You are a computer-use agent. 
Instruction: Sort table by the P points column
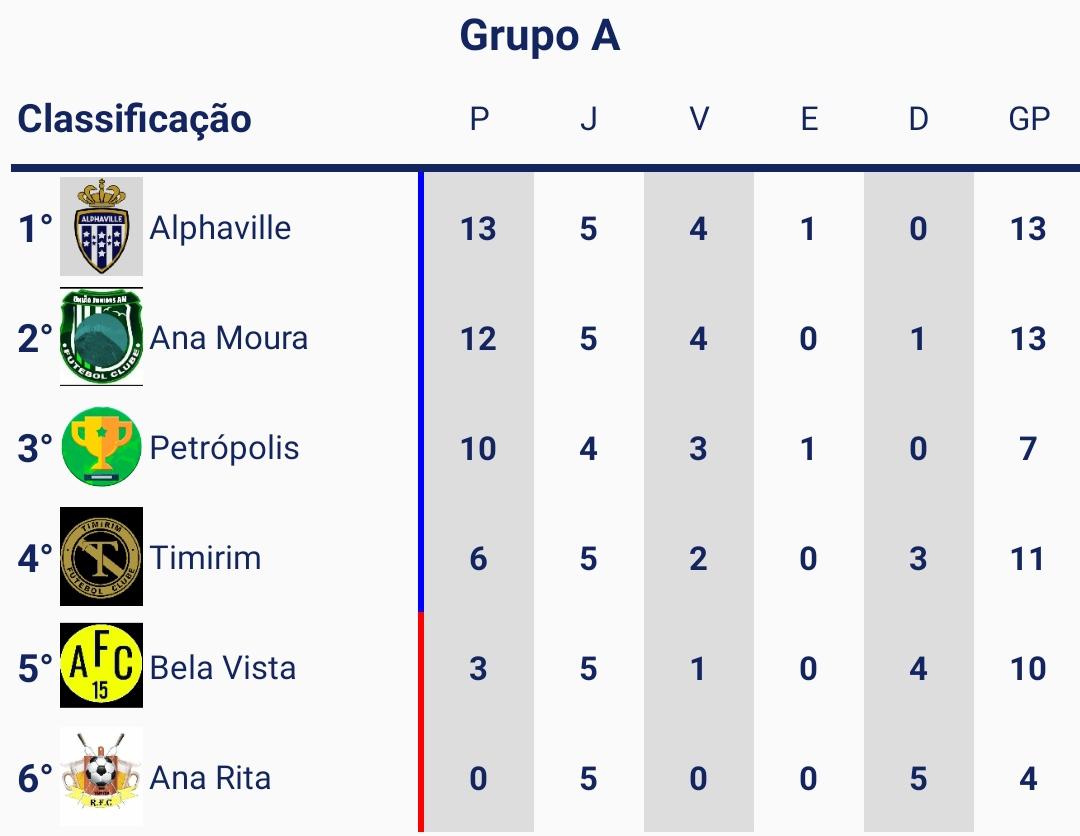tap(479, 119)
